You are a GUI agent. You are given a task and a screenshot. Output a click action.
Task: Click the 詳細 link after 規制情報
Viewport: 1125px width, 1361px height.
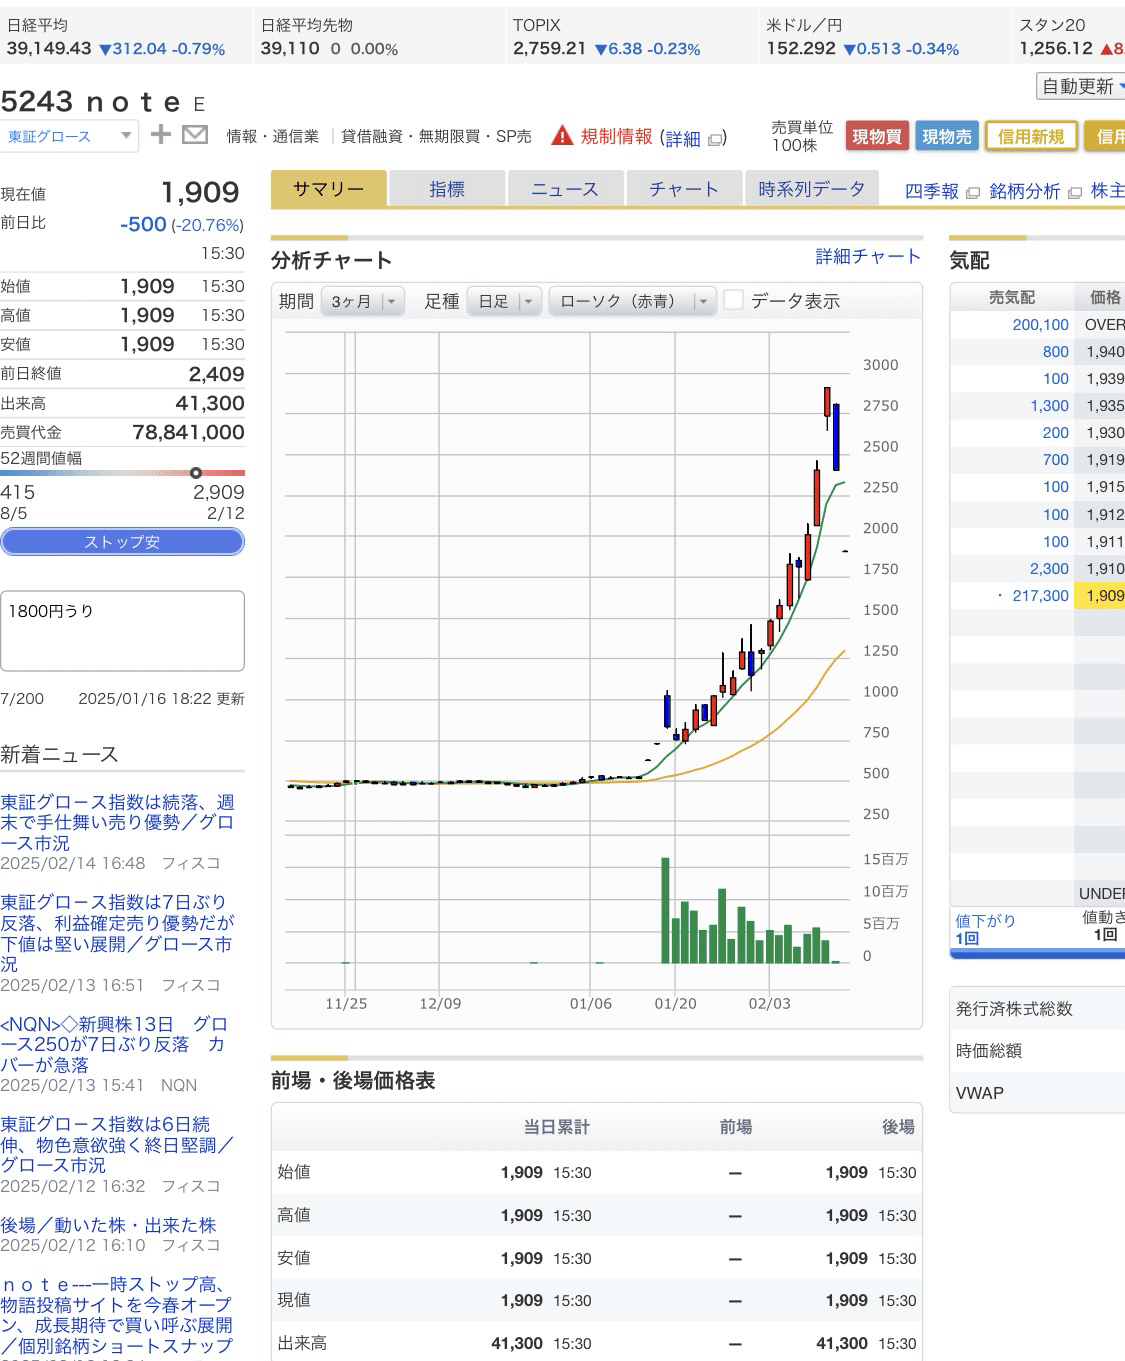tap(683, 139)
